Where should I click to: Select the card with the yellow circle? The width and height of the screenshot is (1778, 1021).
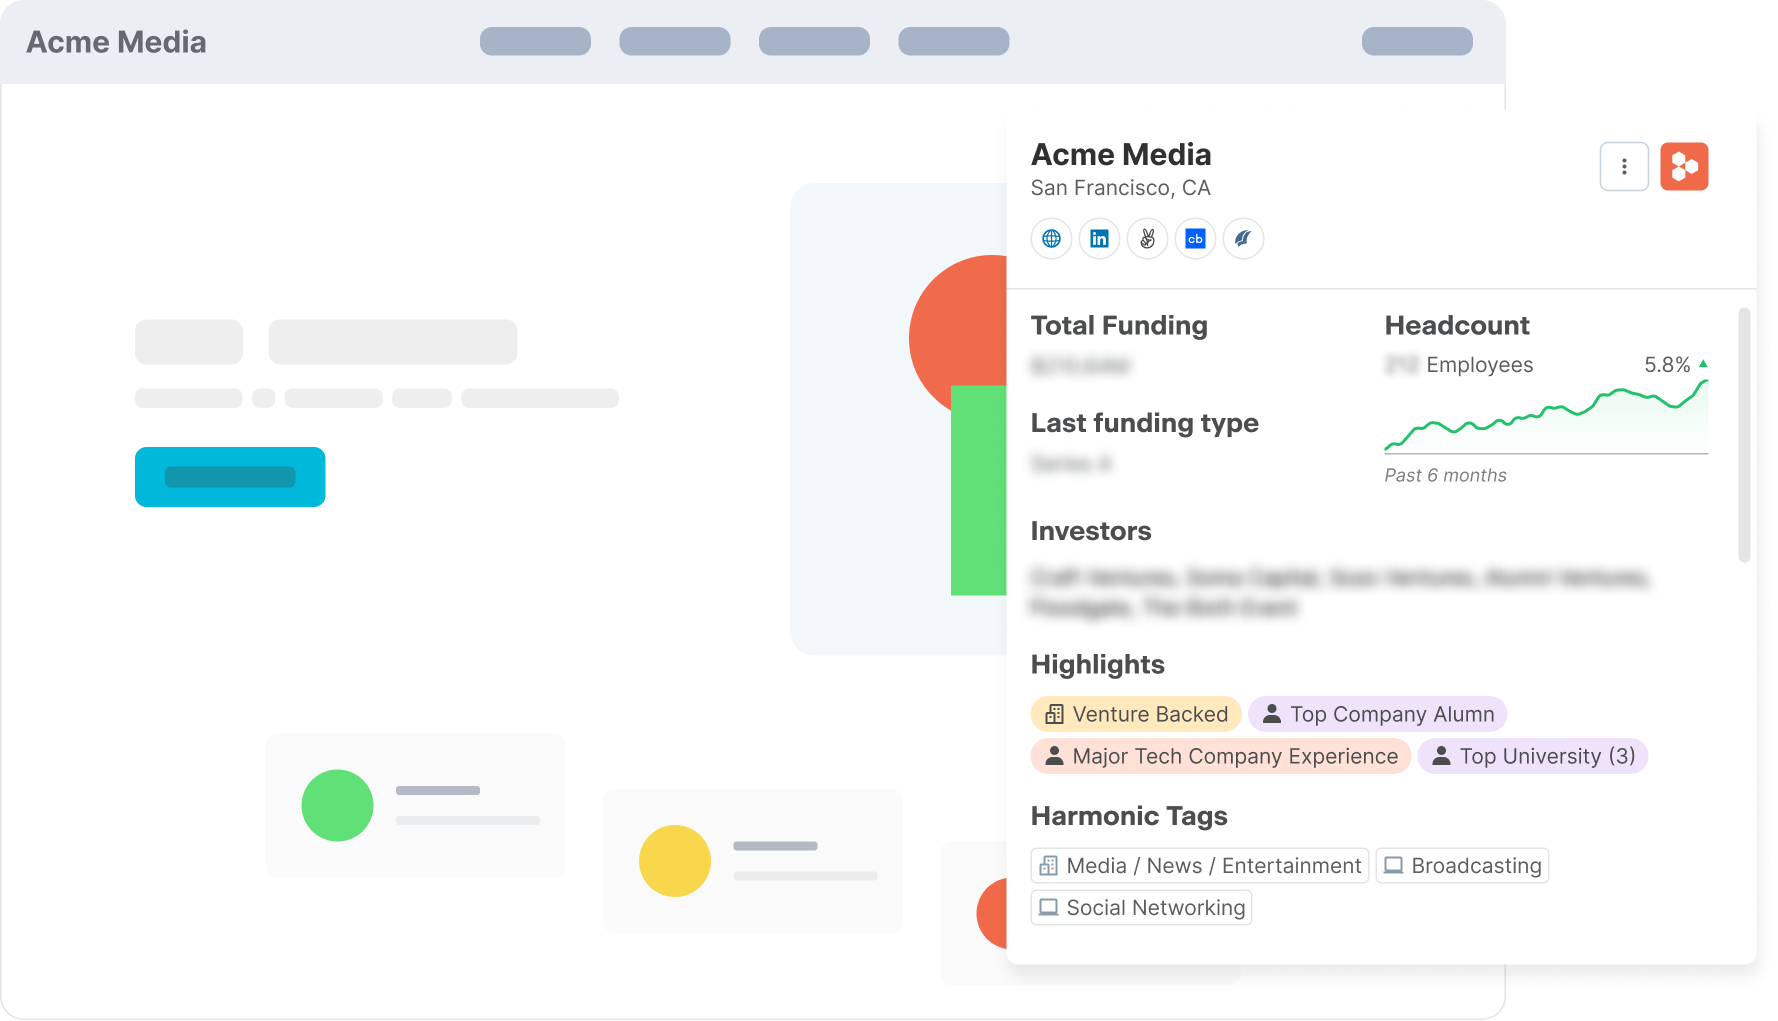point(752,861)
